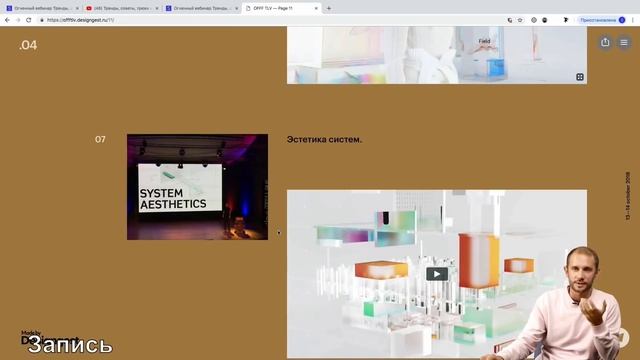Click the share icon on the page
This screenshot has width=640, height=360.
605,42
